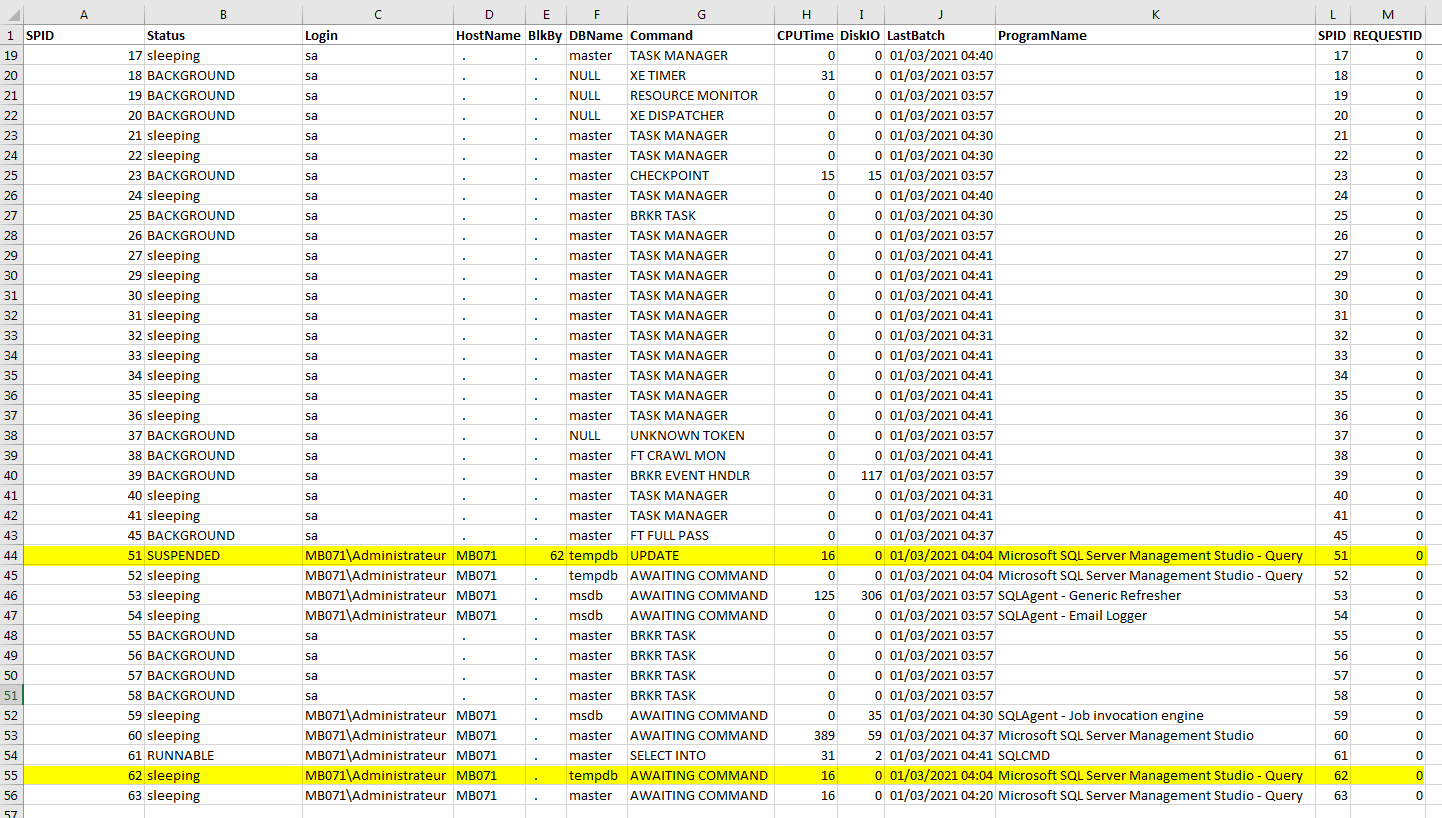Click the 'BlkBy' header cell
Image resolution: width=1442 pixels, height=818 pixels.
pyautogui.click(x=546, y=35)
